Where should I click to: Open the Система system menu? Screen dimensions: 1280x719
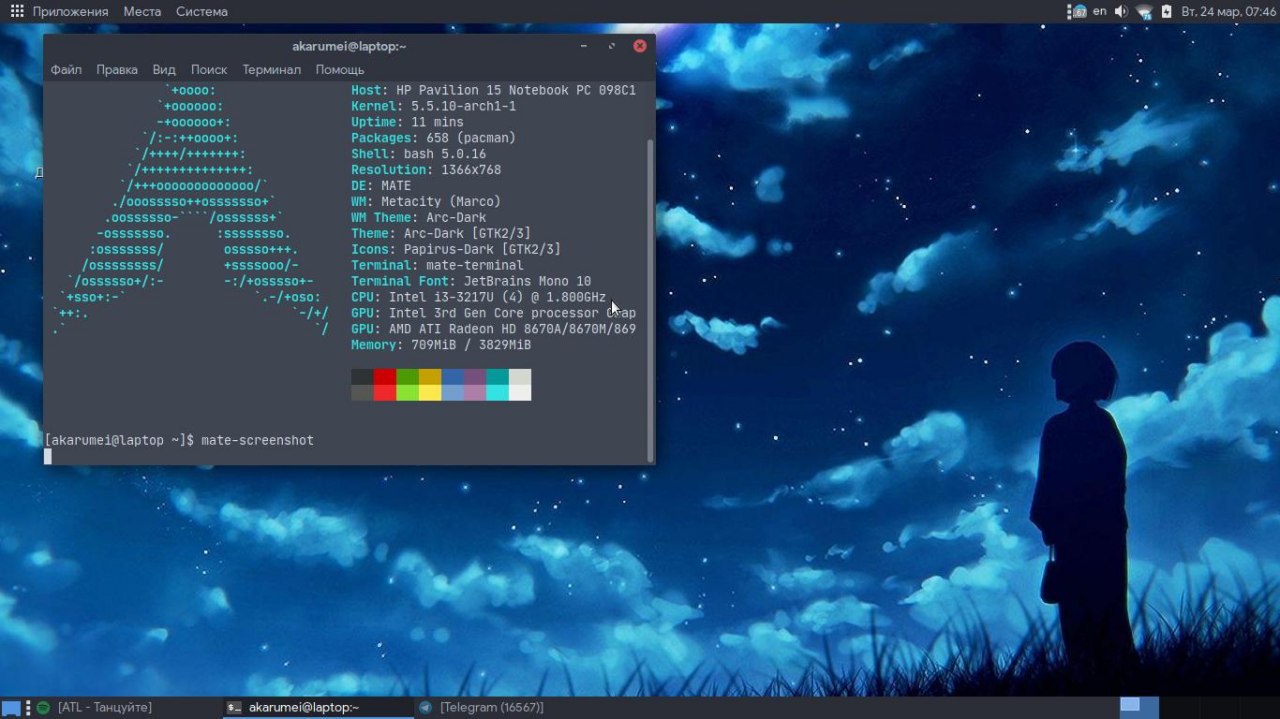coord(201,12)
